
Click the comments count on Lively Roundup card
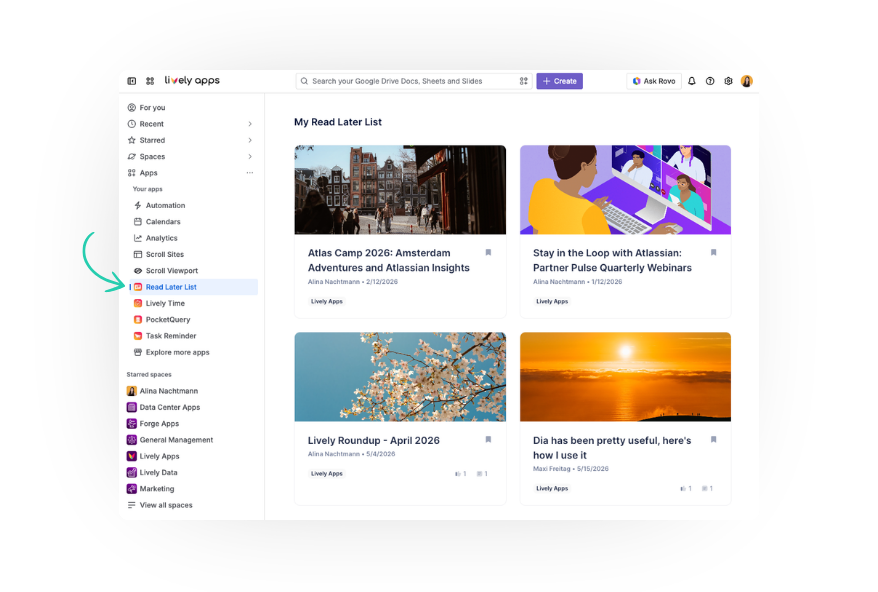point(482,474)
